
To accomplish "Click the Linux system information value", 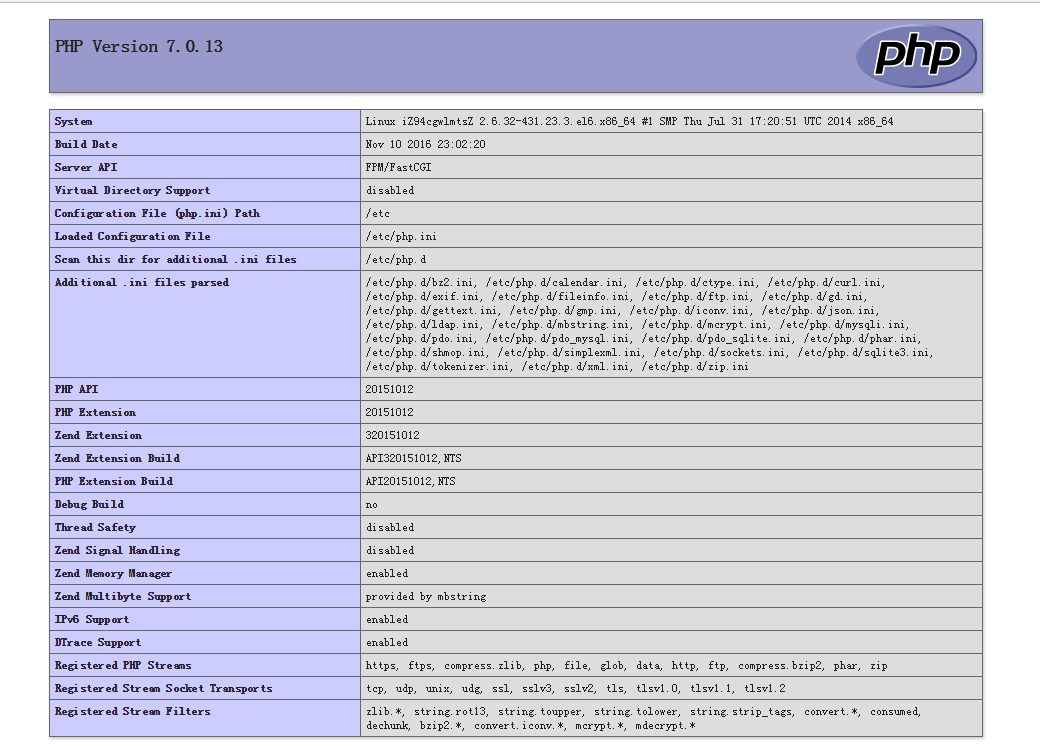I will [x=629, y=121].
